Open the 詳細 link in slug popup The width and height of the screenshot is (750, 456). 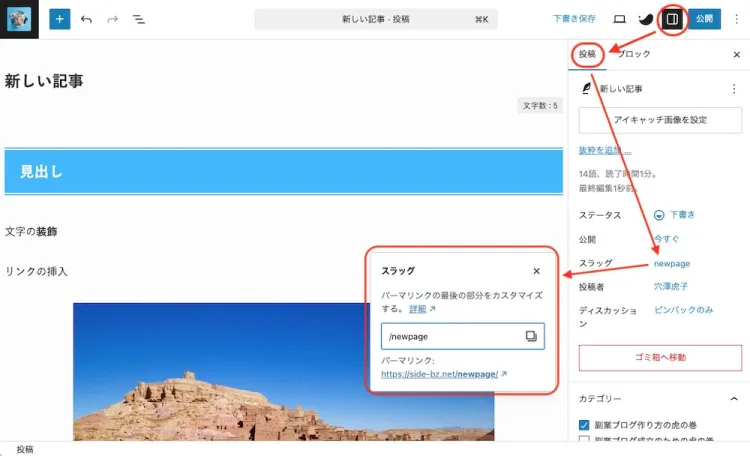click(418, 309)
